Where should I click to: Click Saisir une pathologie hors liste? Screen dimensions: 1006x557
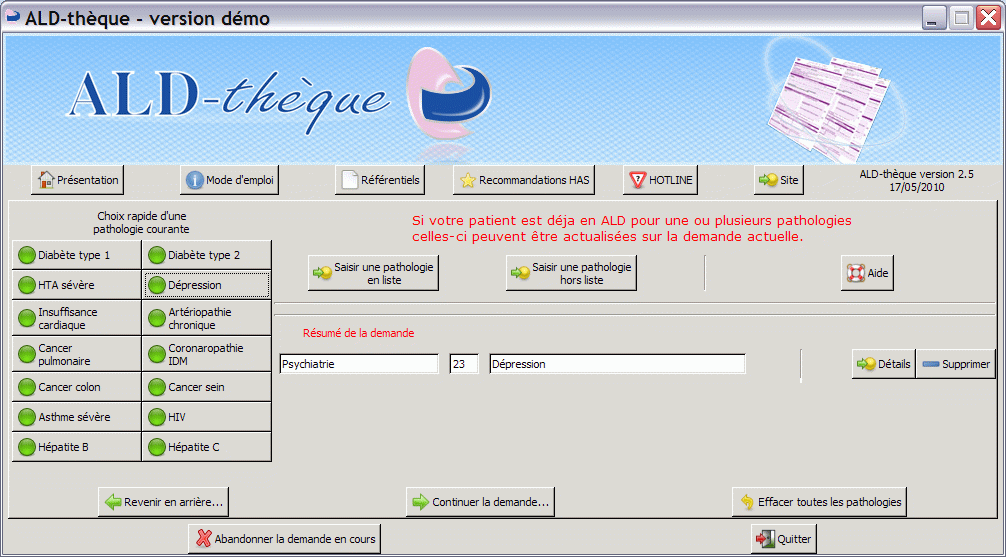(x=571, y=273)
